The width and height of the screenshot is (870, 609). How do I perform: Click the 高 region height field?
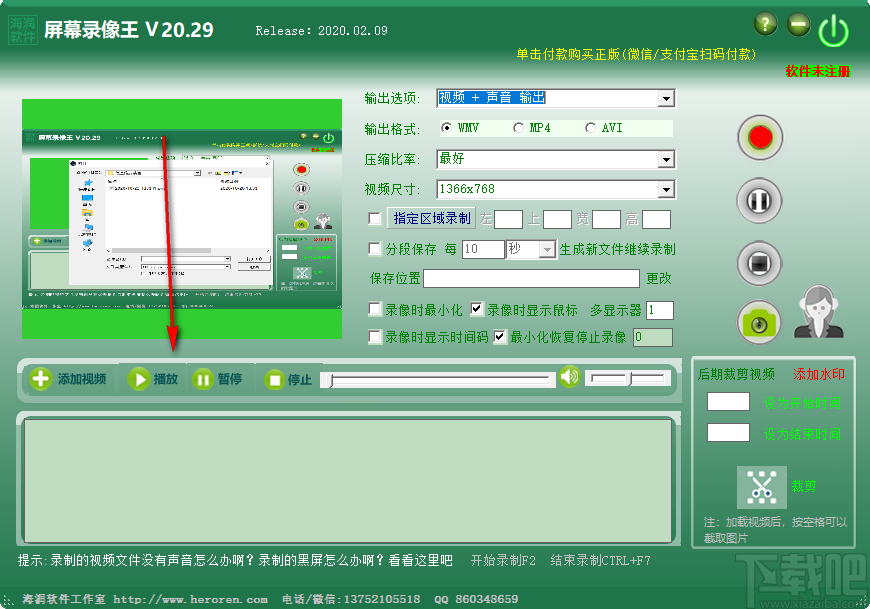[656, 220]
